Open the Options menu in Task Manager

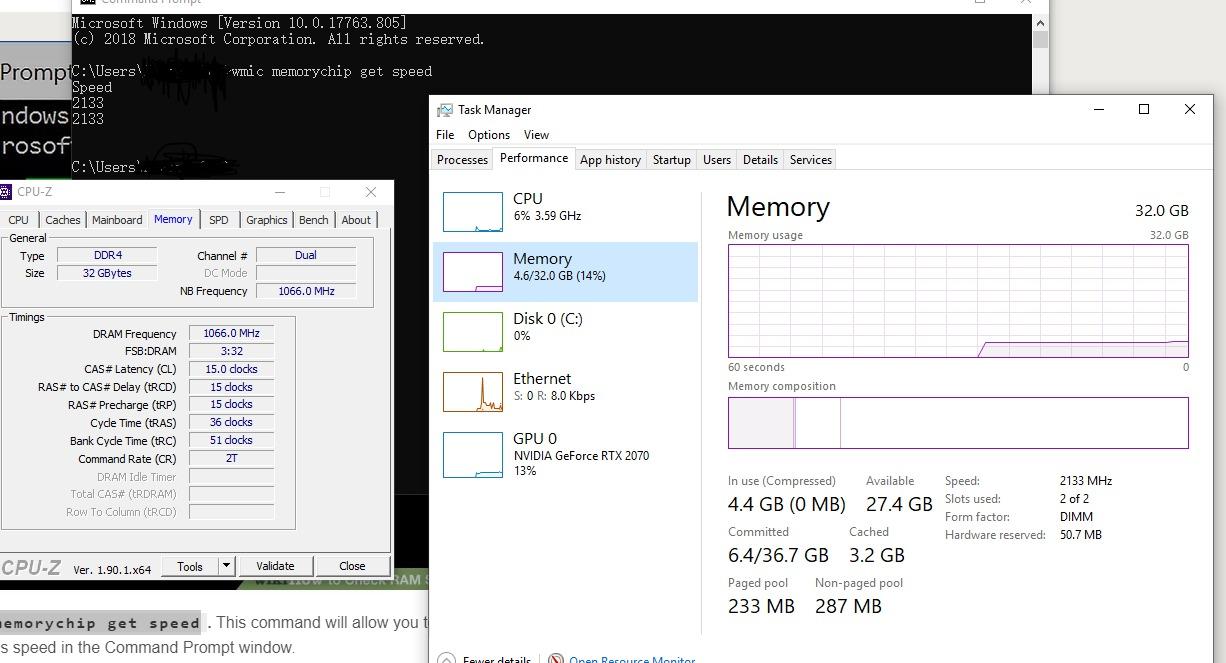coord(489,135)
